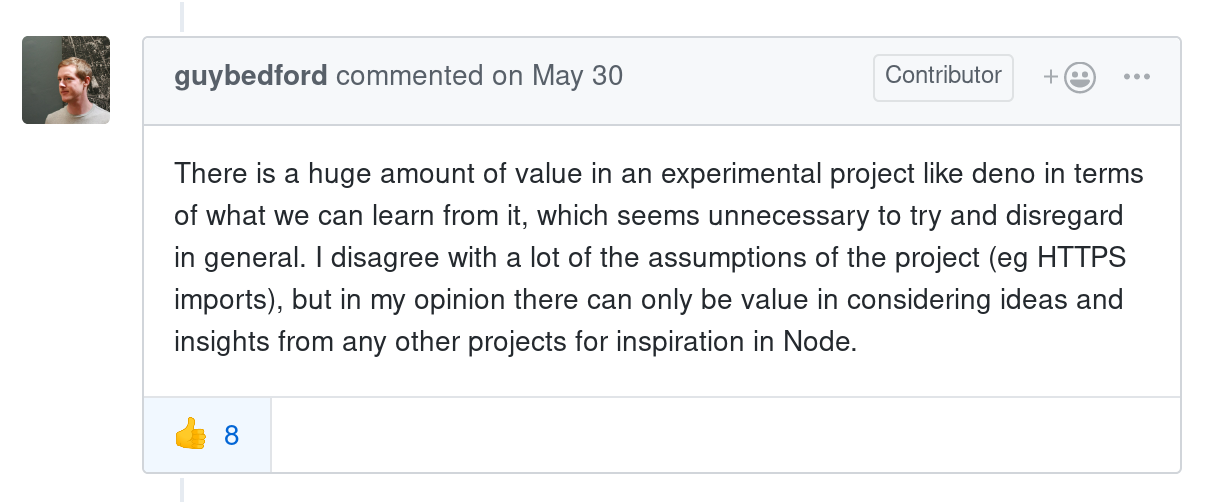Click the 'HTTPS' text in the comment
Screen dimensions: 1222x502
point(1083,258)
